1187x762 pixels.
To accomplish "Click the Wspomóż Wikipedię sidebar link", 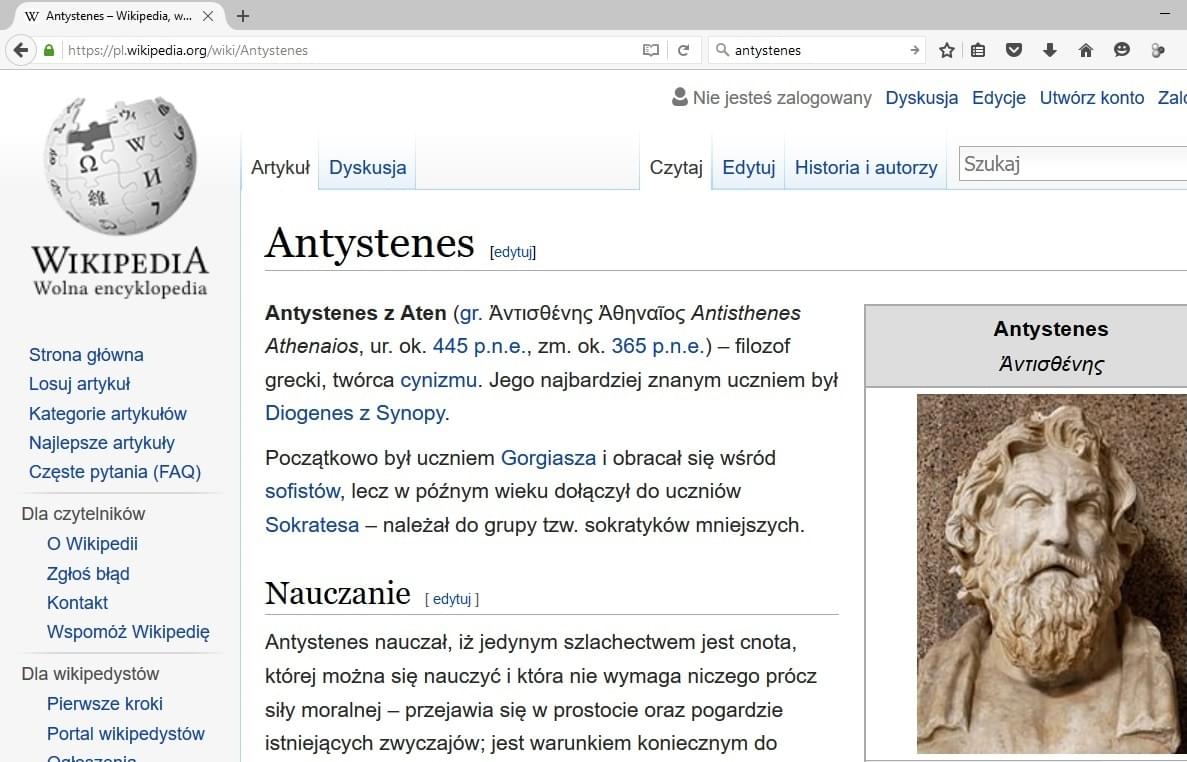I will pos(128,632).
